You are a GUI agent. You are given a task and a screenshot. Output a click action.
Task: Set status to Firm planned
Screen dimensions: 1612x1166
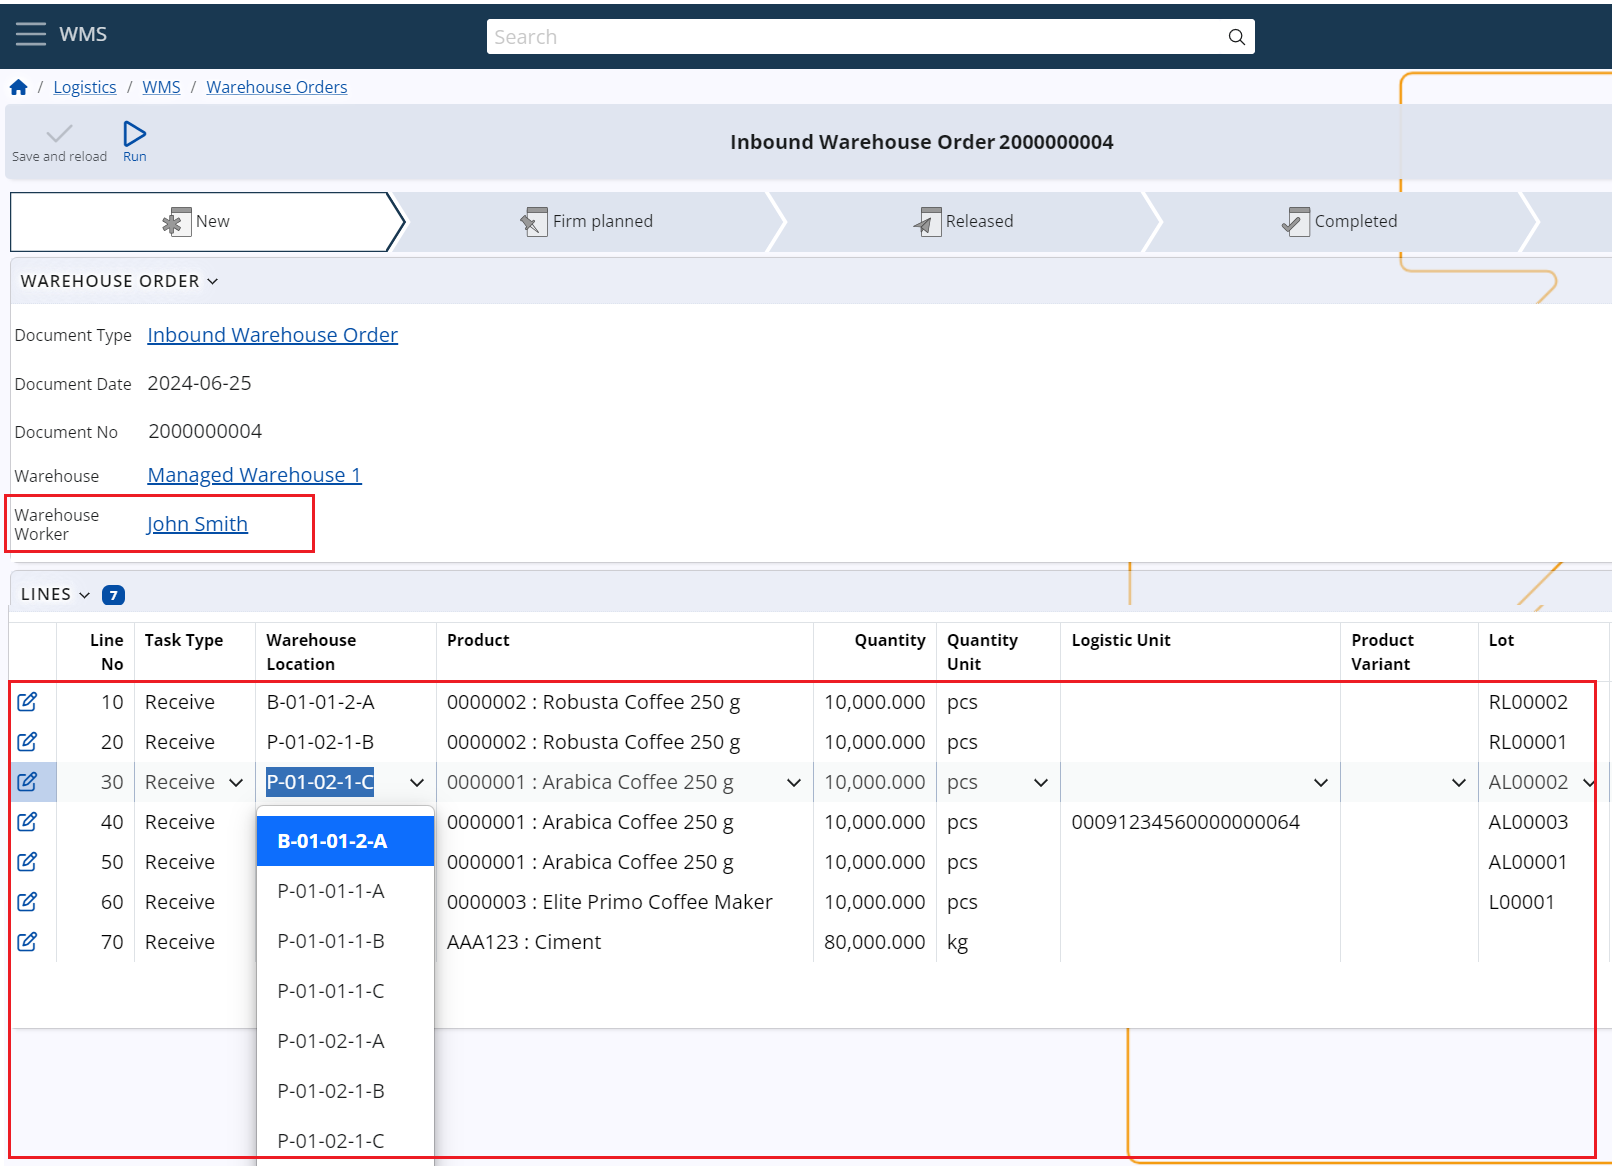point(587,222)
